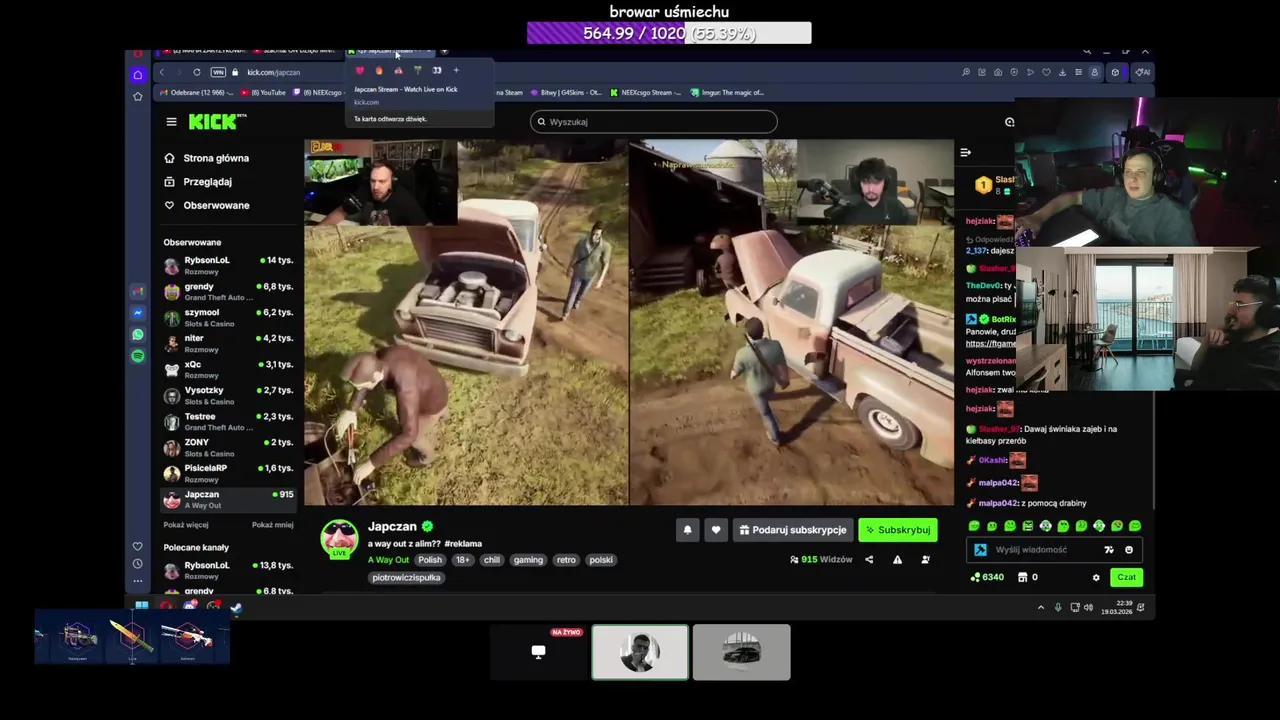The width and height of the screenshot is (1280, 720).
Task: Expand Windows system tray hidden icons
Action: [1041, 607]
